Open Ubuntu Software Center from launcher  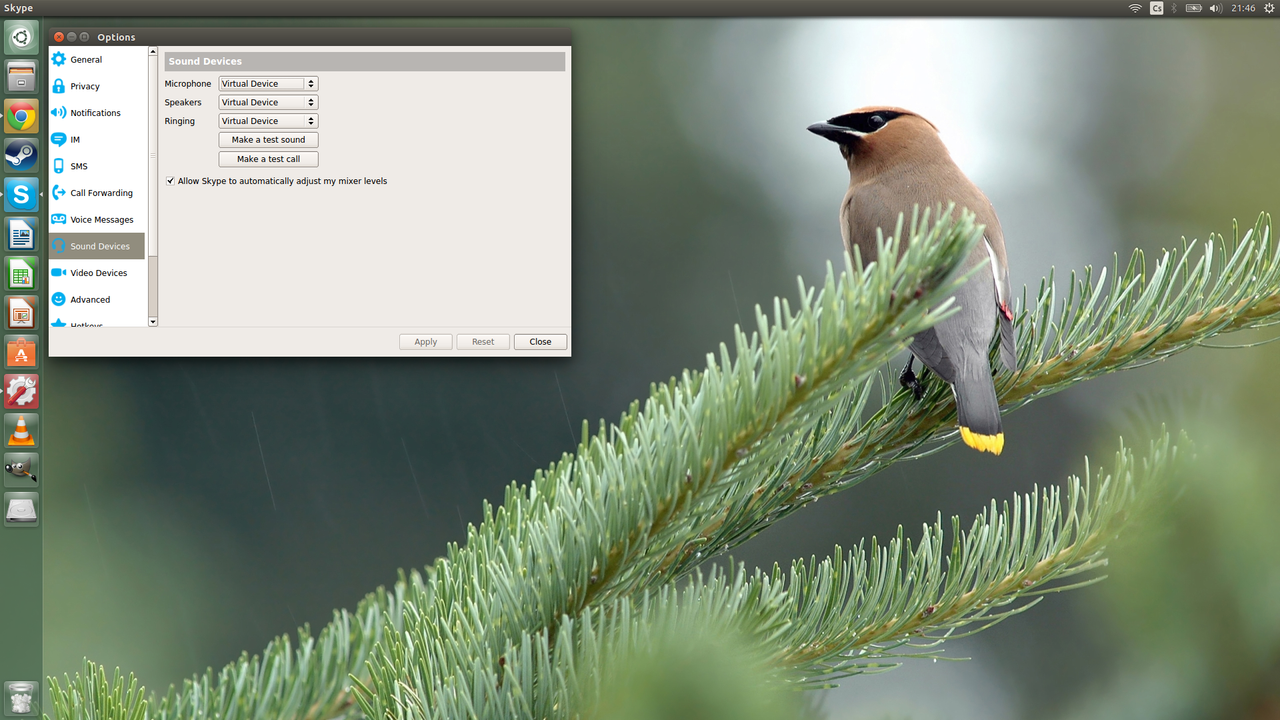(x=21, y=352)
